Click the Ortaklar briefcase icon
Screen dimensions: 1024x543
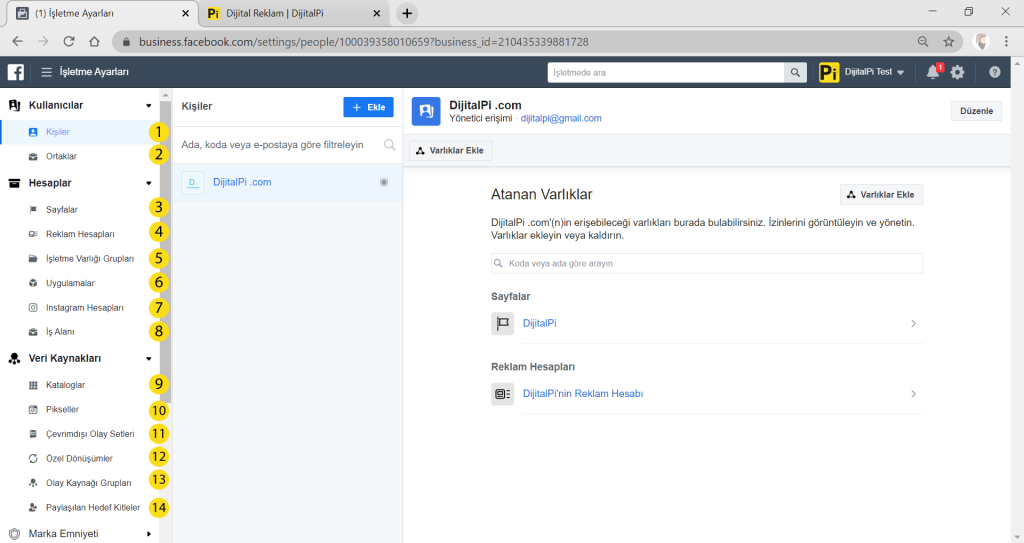click(x=33, y=157)
